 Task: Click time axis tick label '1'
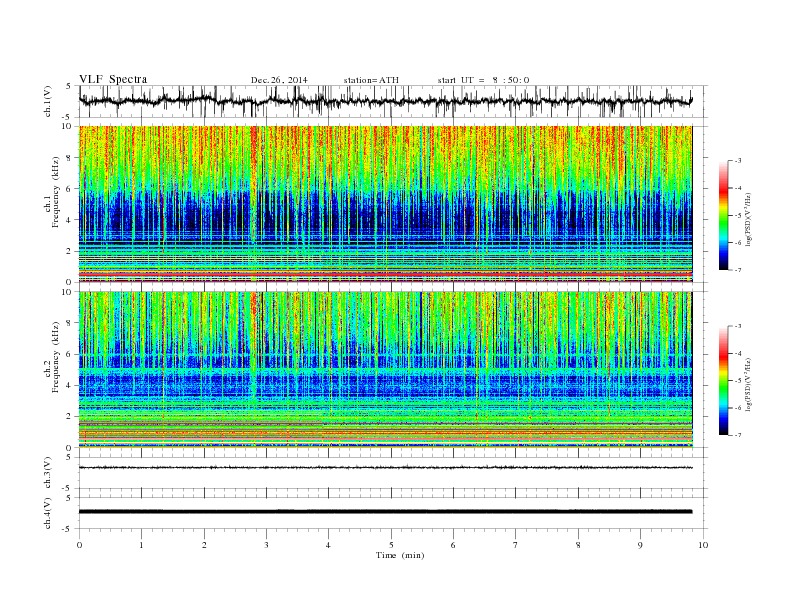click(141, 545)
